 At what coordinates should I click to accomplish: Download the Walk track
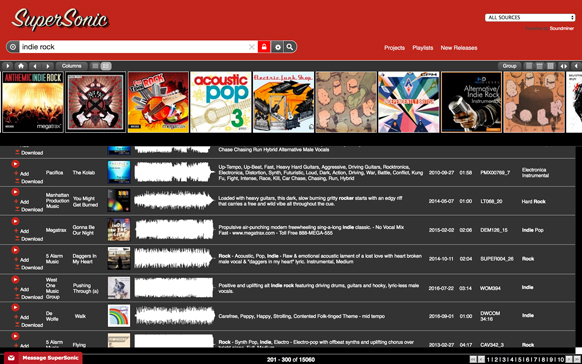tap(29, 325)
